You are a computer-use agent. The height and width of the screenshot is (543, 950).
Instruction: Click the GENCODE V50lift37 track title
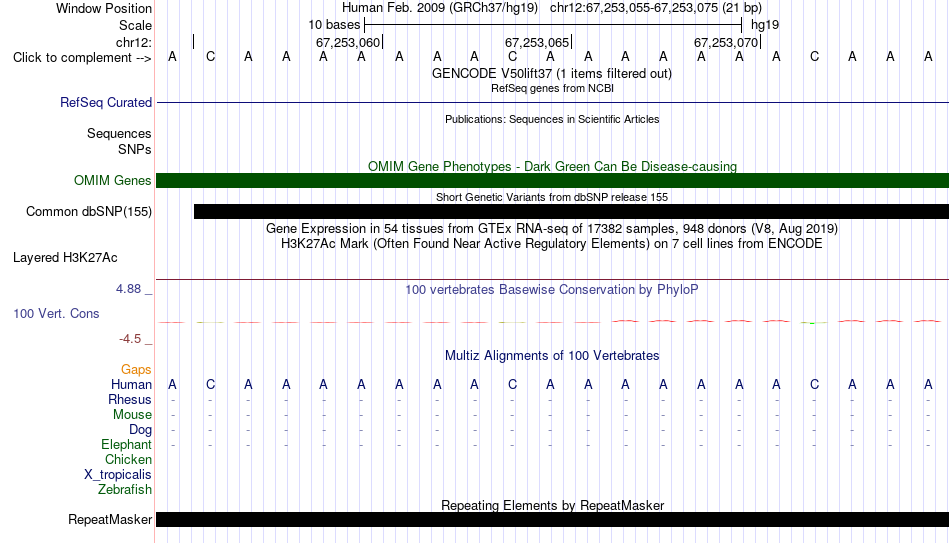[x=551, y=73]
